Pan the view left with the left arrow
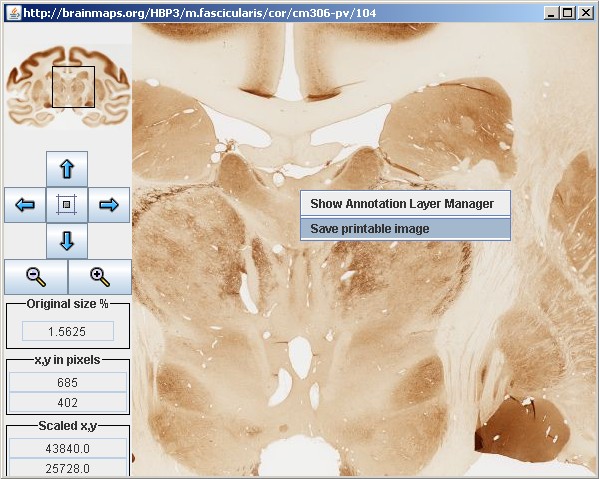The image size is (599, 479). 25,205
